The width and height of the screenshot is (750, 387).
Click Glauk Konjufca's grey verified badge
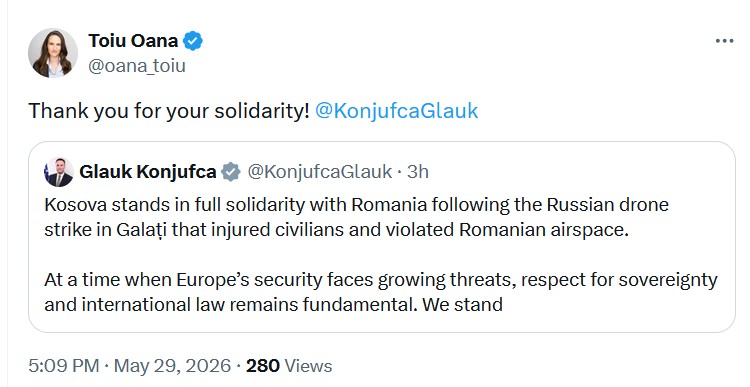click(231, 172)
